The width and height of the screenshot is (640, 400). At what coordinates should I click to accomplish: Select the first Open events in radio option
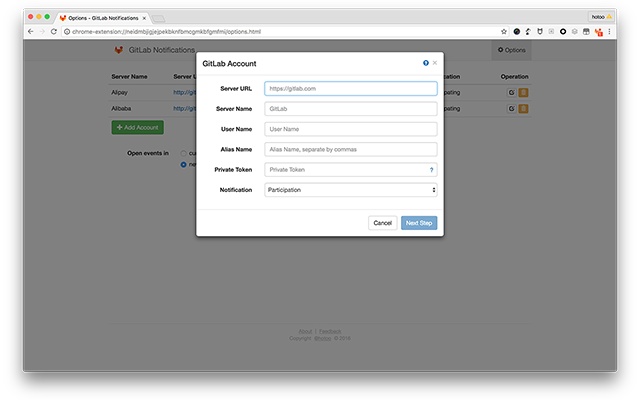[x=183, y=153]
